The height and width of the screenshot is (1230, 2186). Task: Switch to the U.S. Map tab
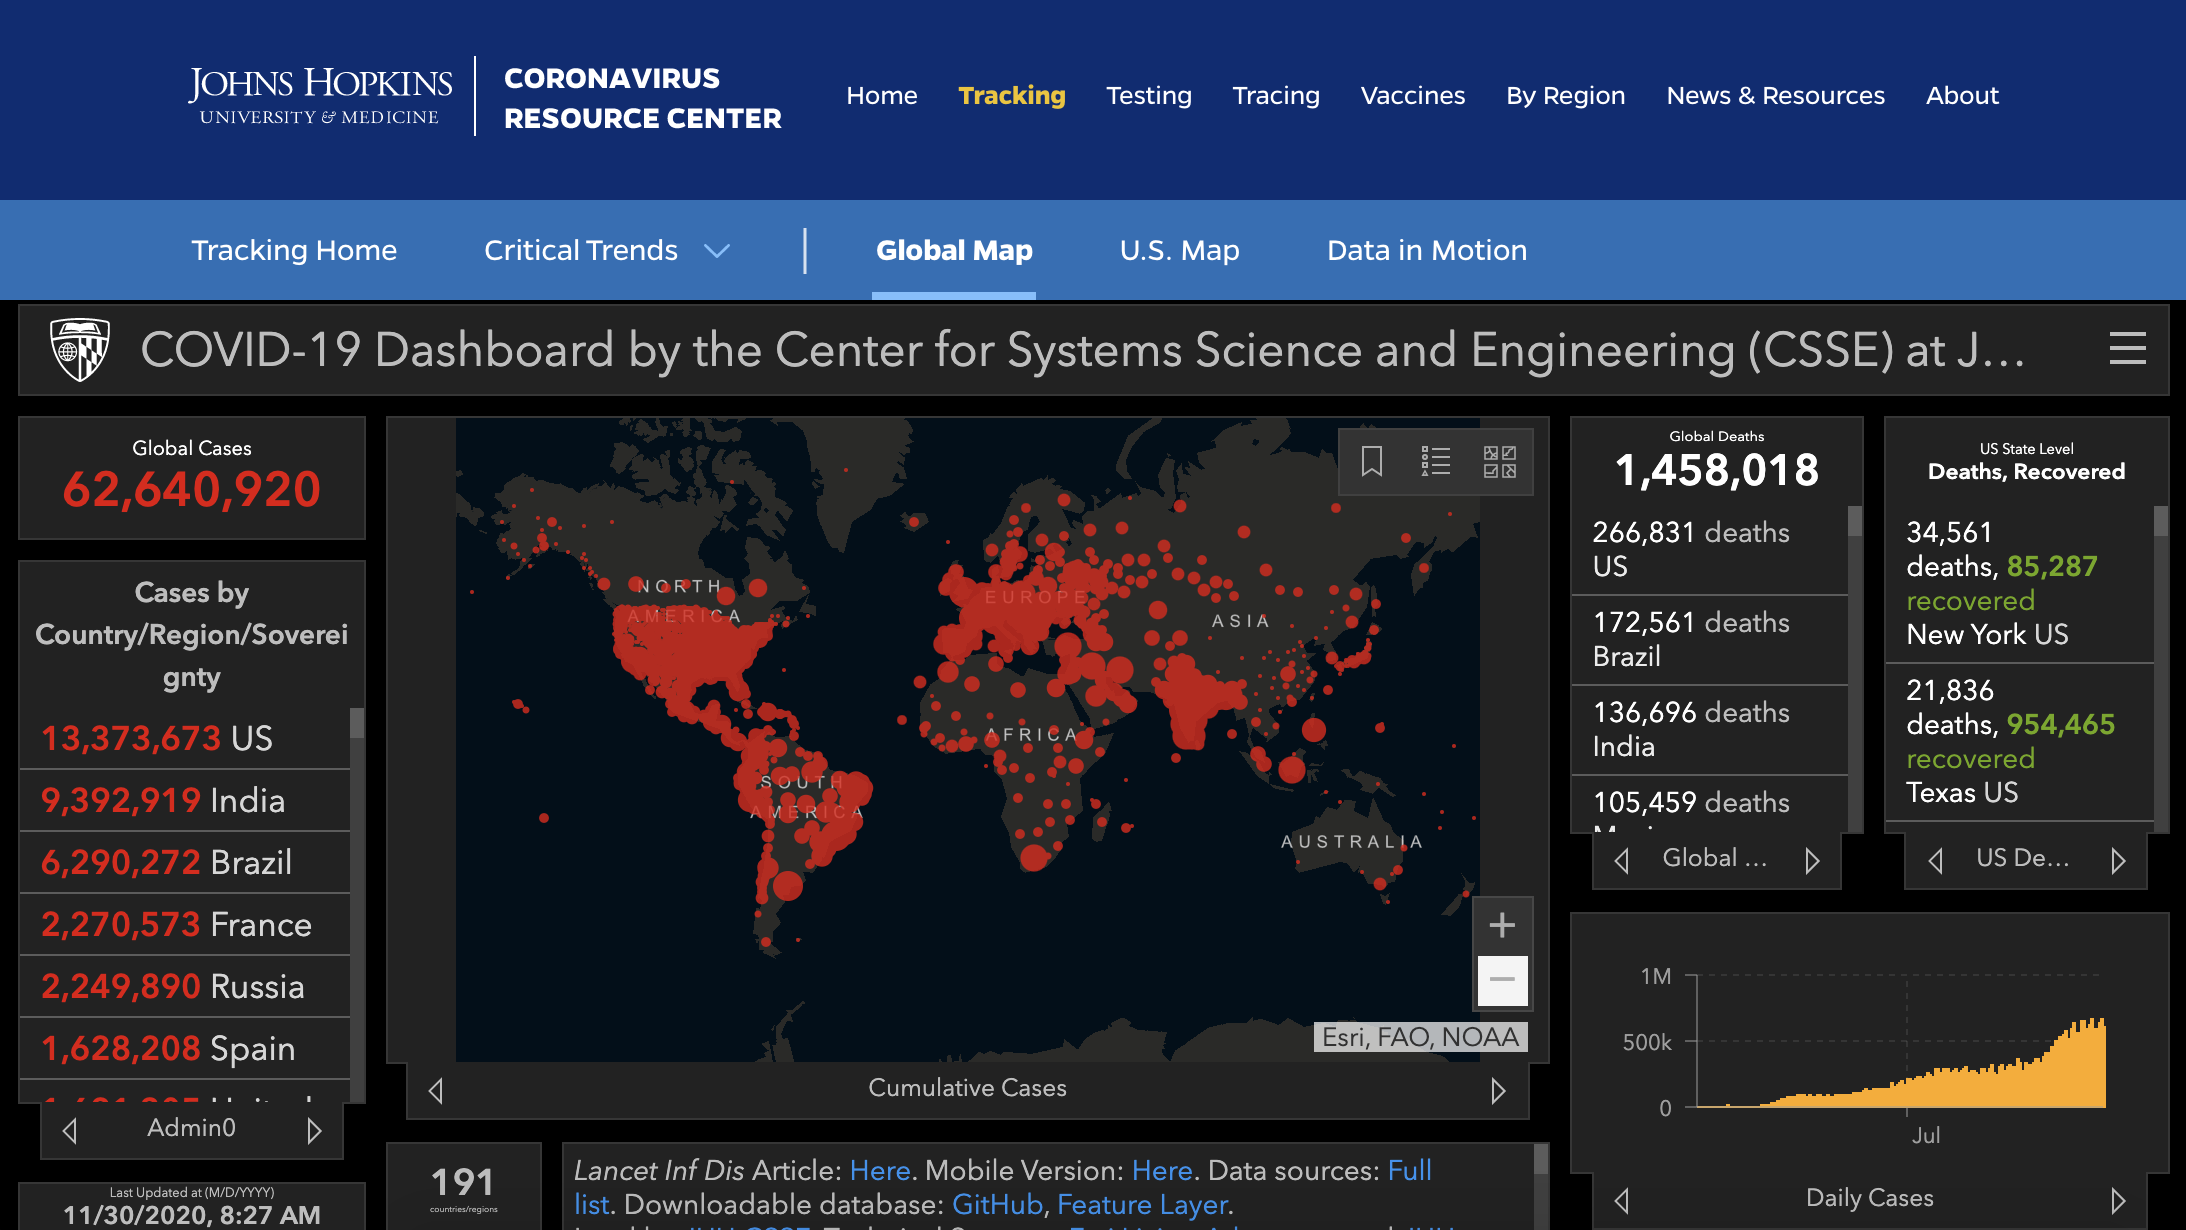click(x=1179, y=250)
